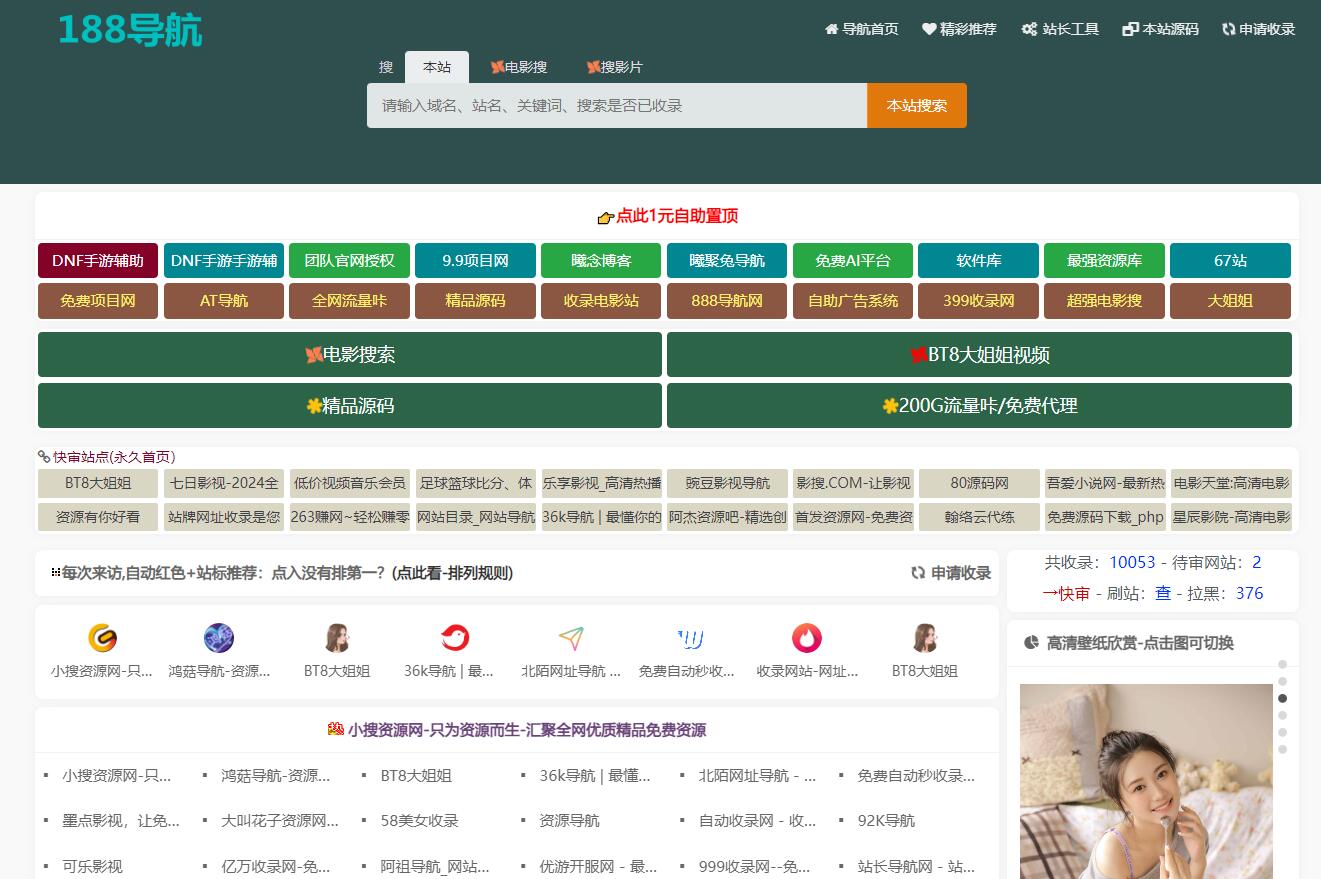Click the 鸿菇导航 purple site icon
1321x879 pixels.
pos(219,638)
